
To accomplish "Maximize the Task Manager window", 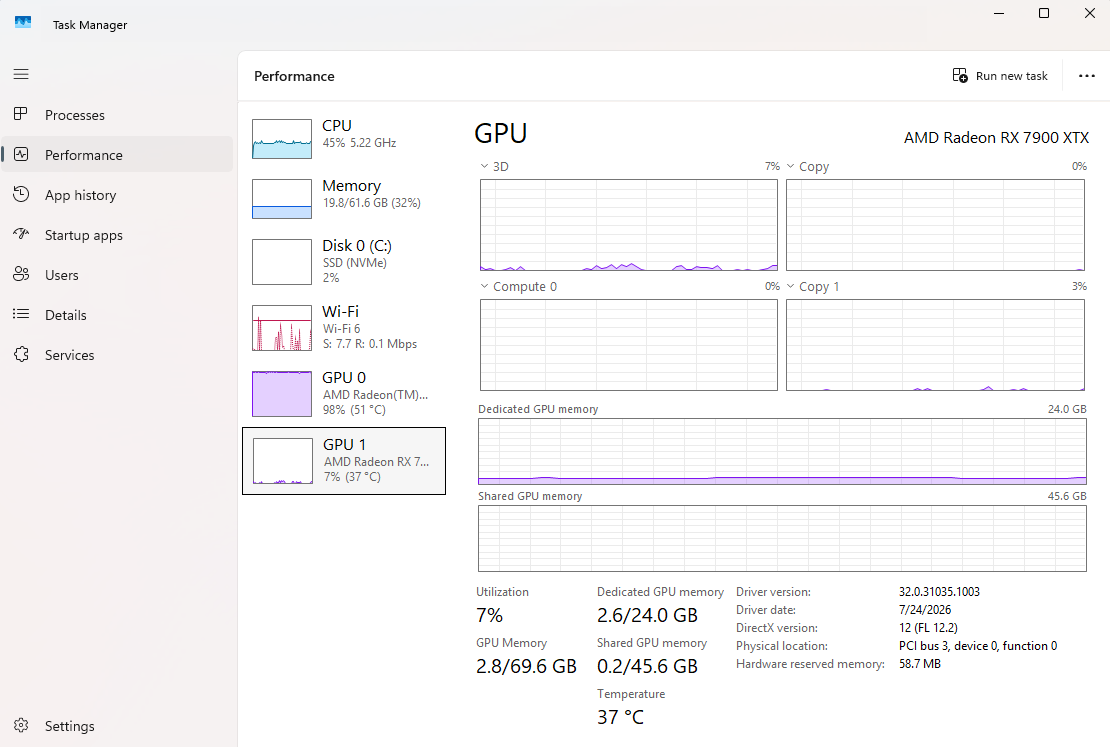I will coord(1043,13).
